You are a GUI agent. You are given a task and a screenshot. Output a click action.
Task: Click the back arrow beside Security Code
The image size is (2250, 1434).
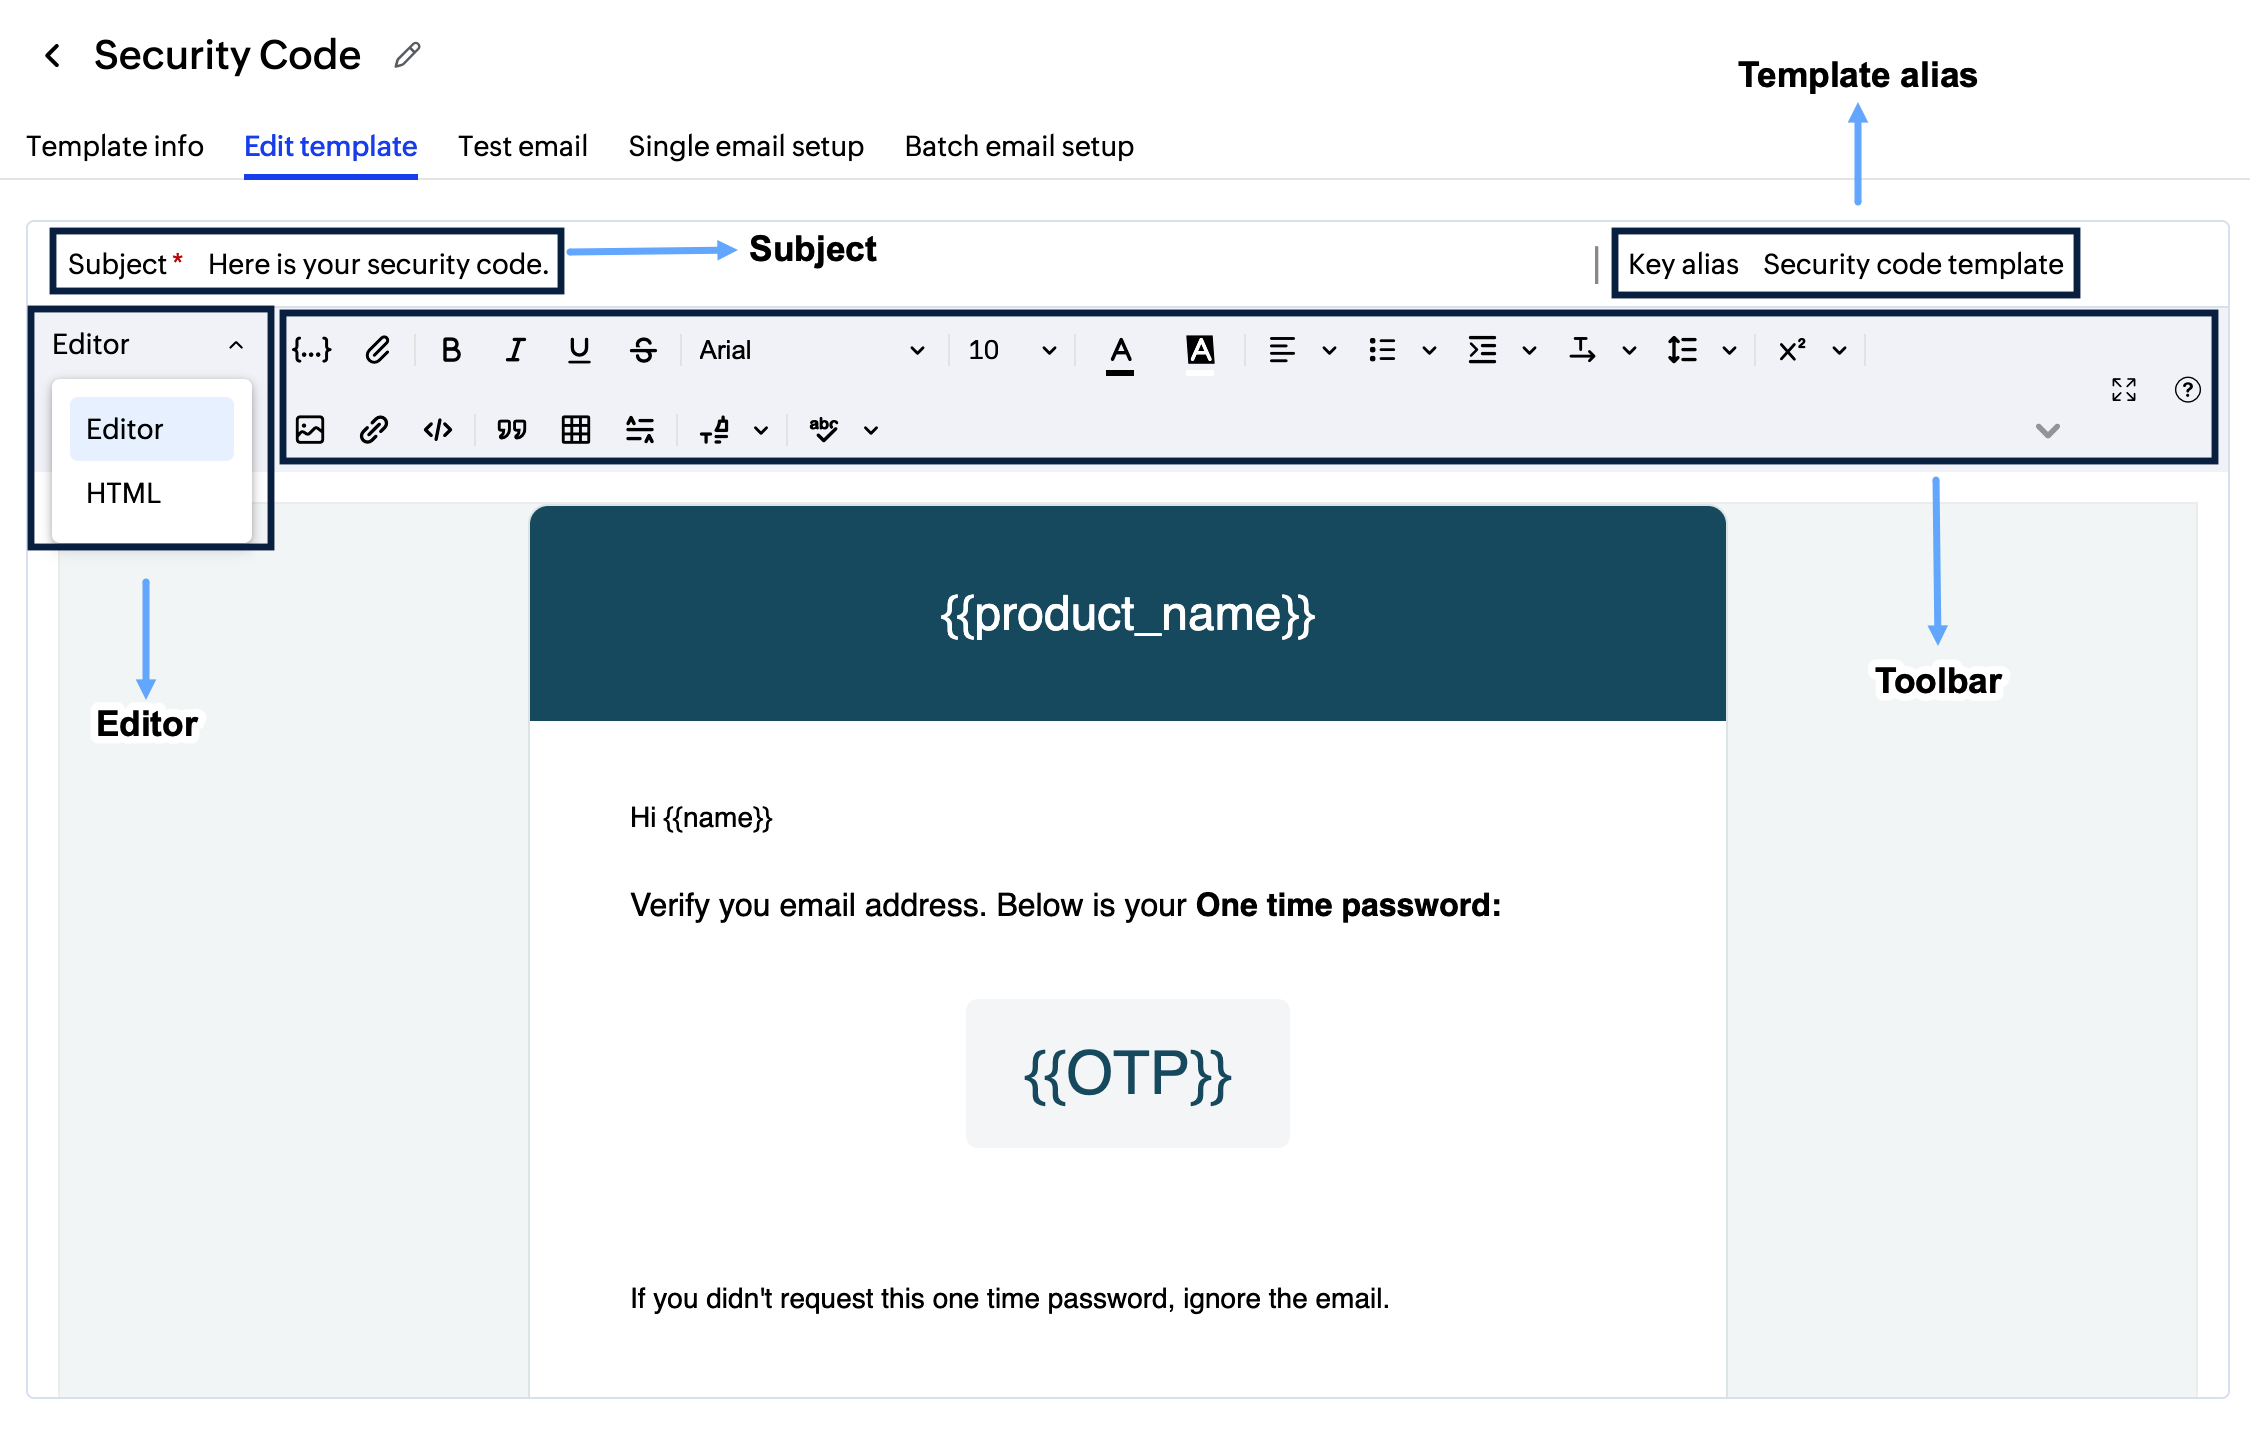coord(52,55)
